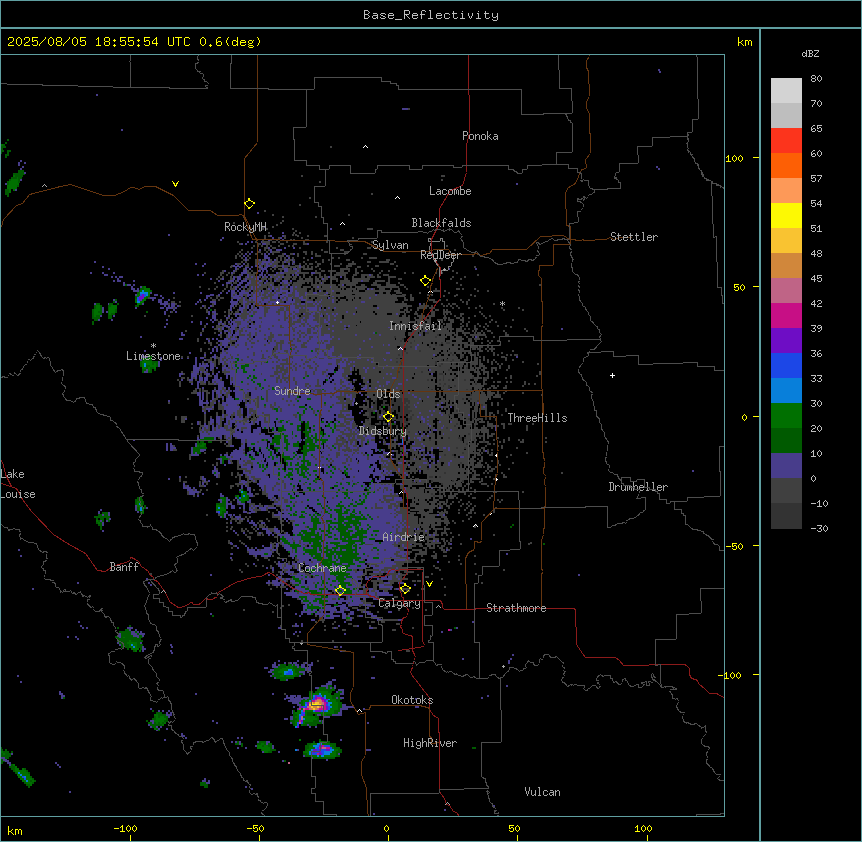Click the -100 label on bottom axis
862x842 pixels.
[125, 828]
